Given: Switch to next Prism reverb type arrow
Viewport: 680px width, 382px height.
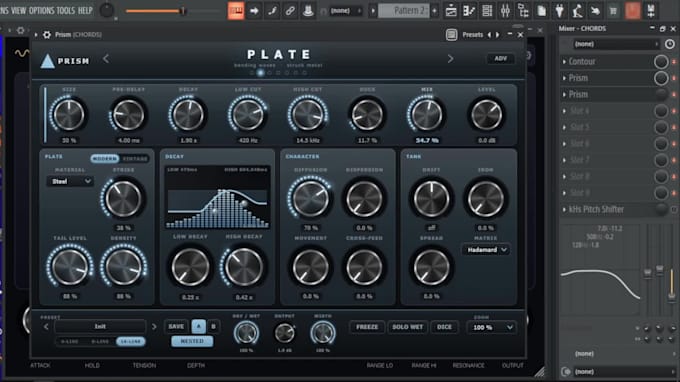Looking at the screenshot, I should tap(450, 59).
